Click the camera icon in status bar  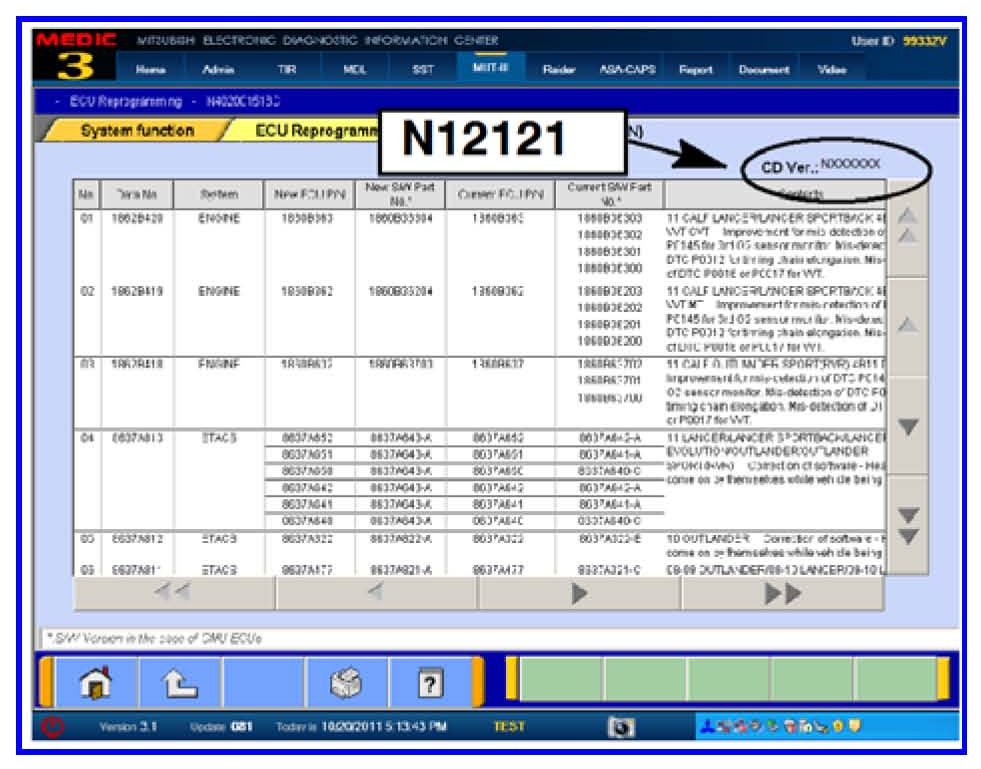click(621, 727)
